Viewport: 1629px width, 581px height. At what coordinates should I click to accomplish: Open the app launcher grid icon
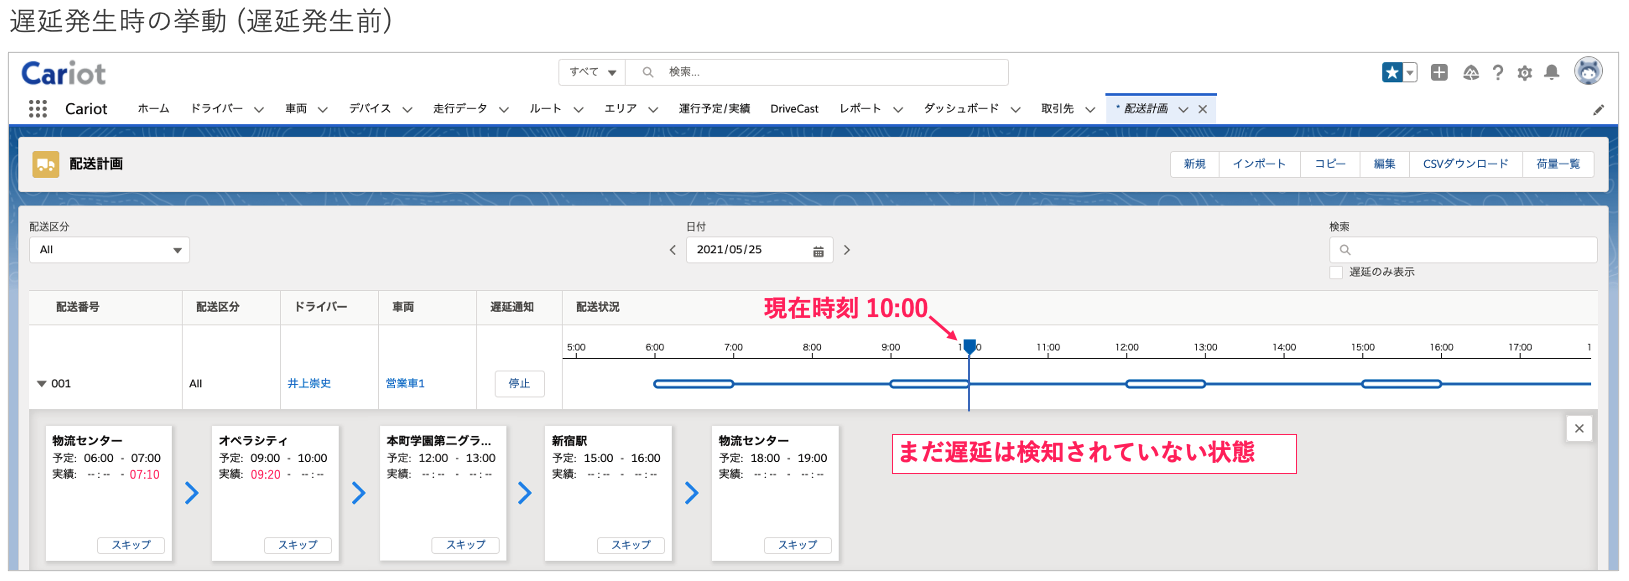click(37, 109)
